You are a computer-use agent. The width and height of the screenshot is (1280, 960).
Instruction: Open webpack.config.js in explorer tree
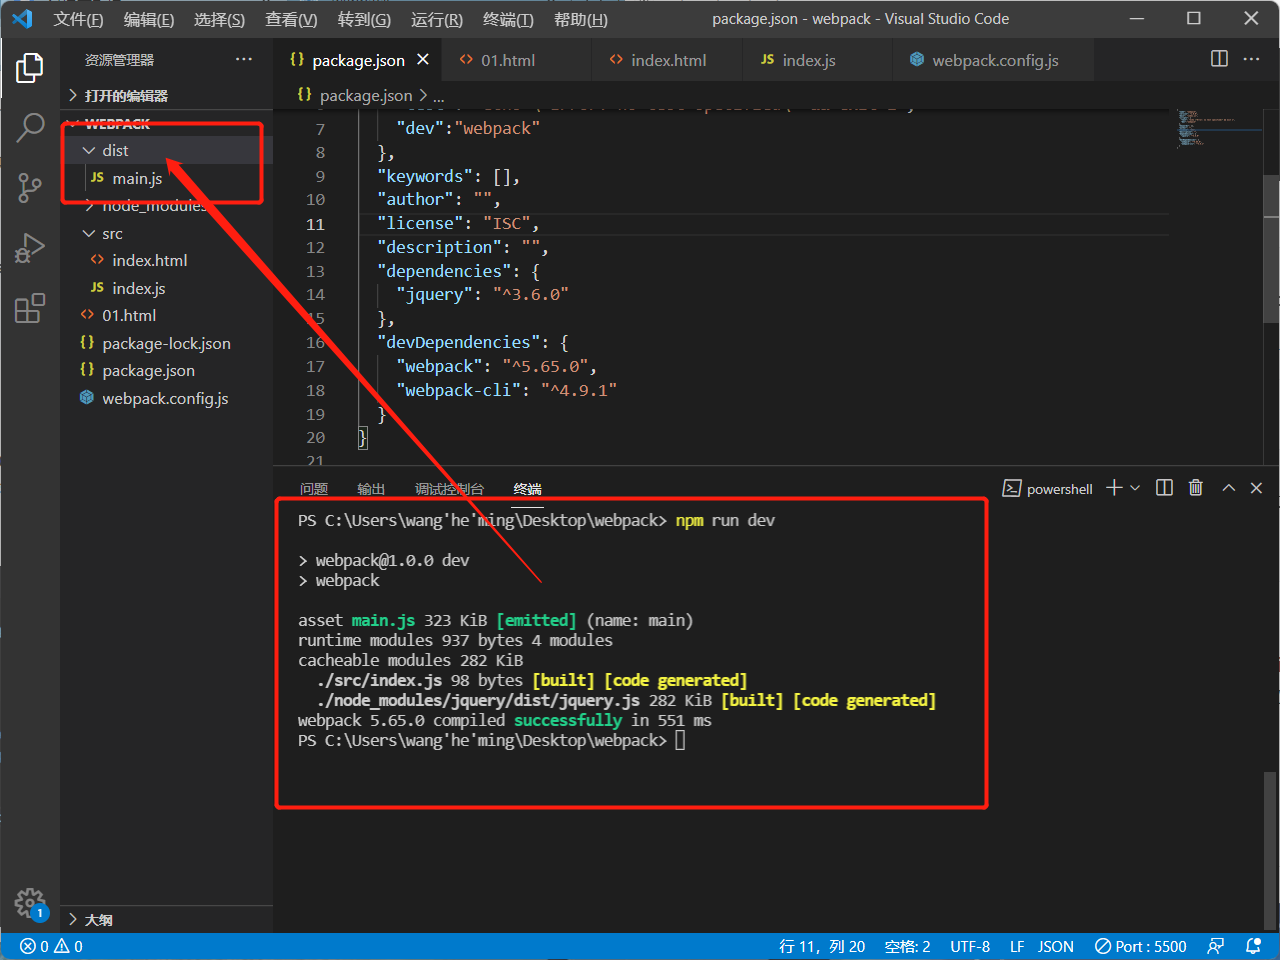(166, 398)
